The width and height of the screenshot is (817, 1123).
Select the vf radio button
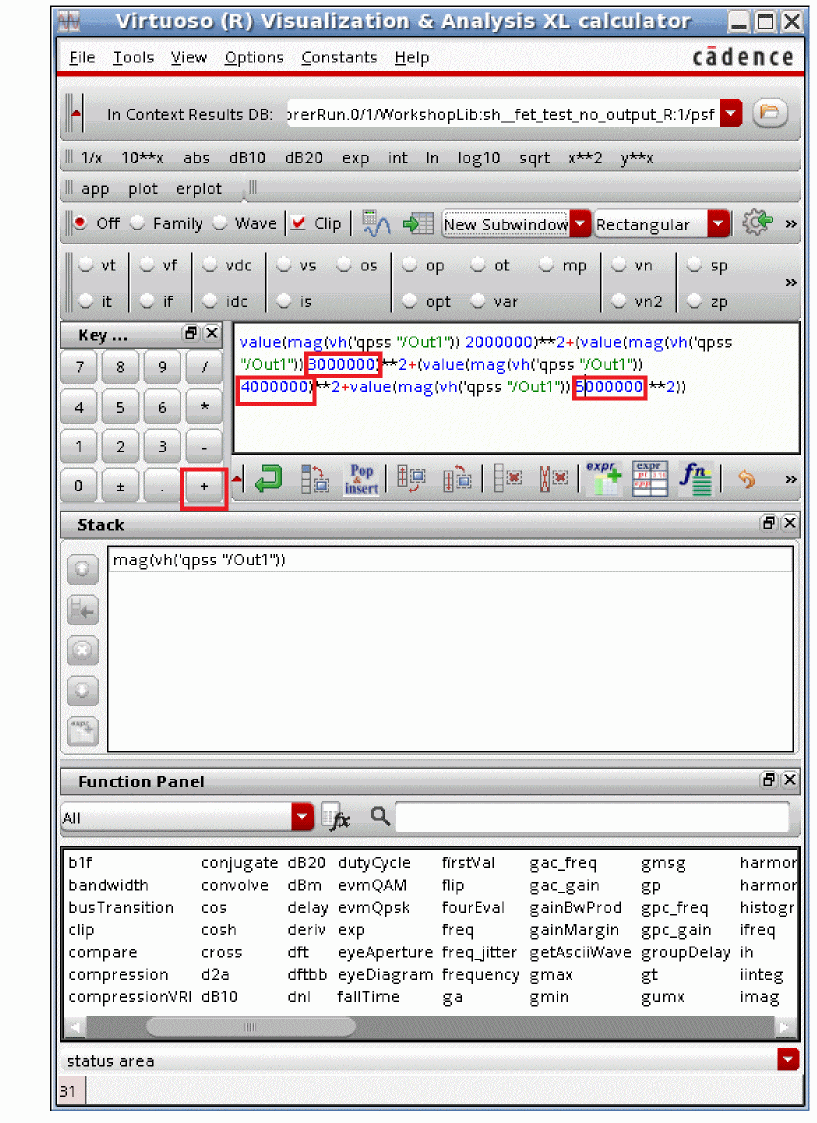[x=147, y=265]
